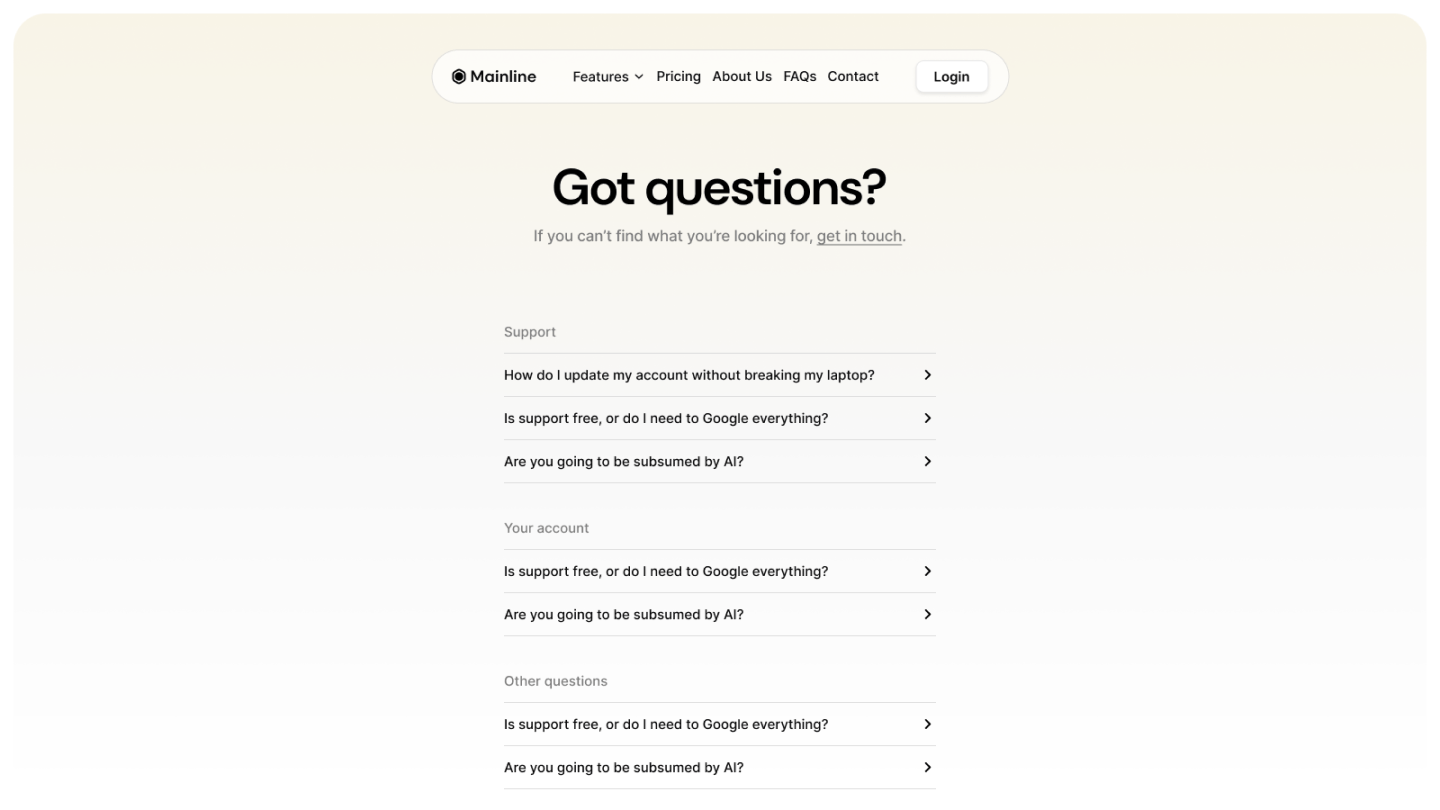Click chevron on Other questions 'Is support free' row

pyautogui.click(x=928, y=724)
